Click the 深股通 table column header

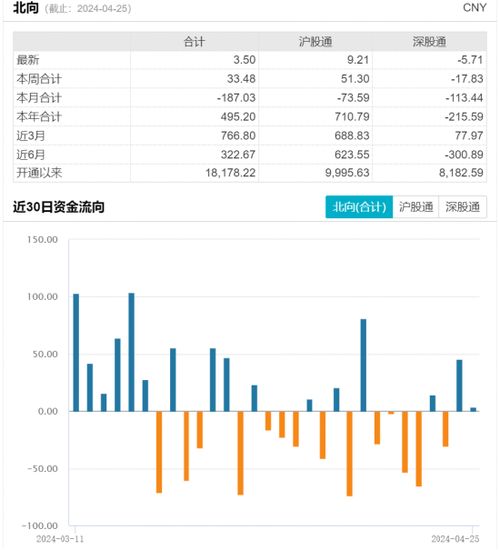coord(429,42)
